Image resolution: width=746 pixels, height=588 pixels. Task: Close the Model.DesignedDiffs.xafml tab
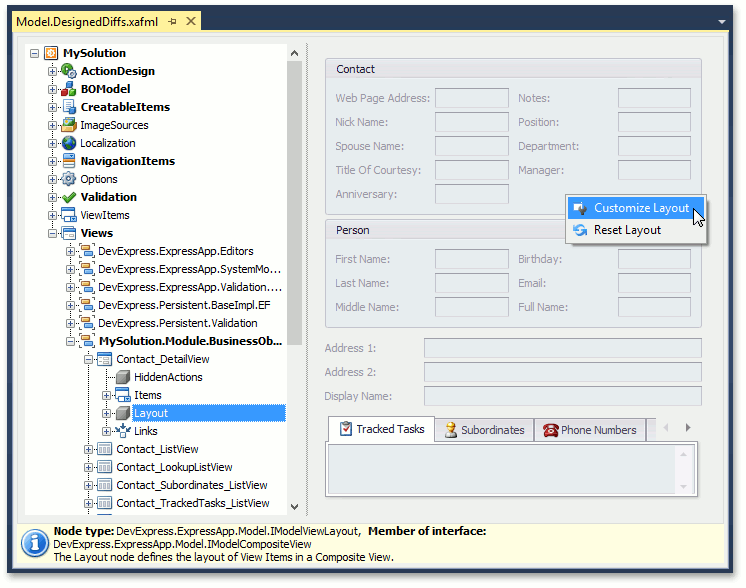pos(191,21)
